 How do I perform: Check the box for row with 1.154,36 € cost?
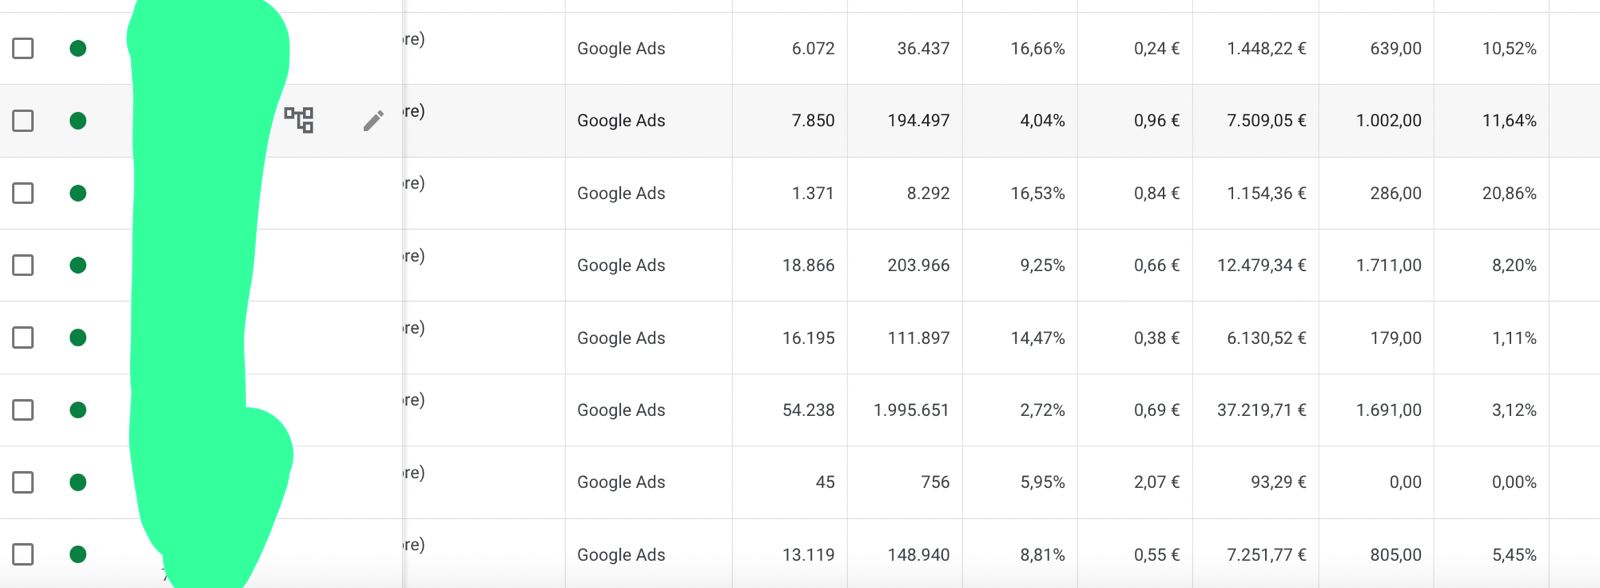point(23,193)
